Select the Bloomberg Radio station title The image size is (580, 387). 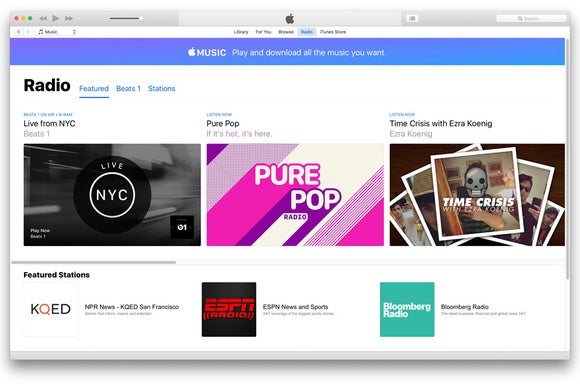click(465, 307)
